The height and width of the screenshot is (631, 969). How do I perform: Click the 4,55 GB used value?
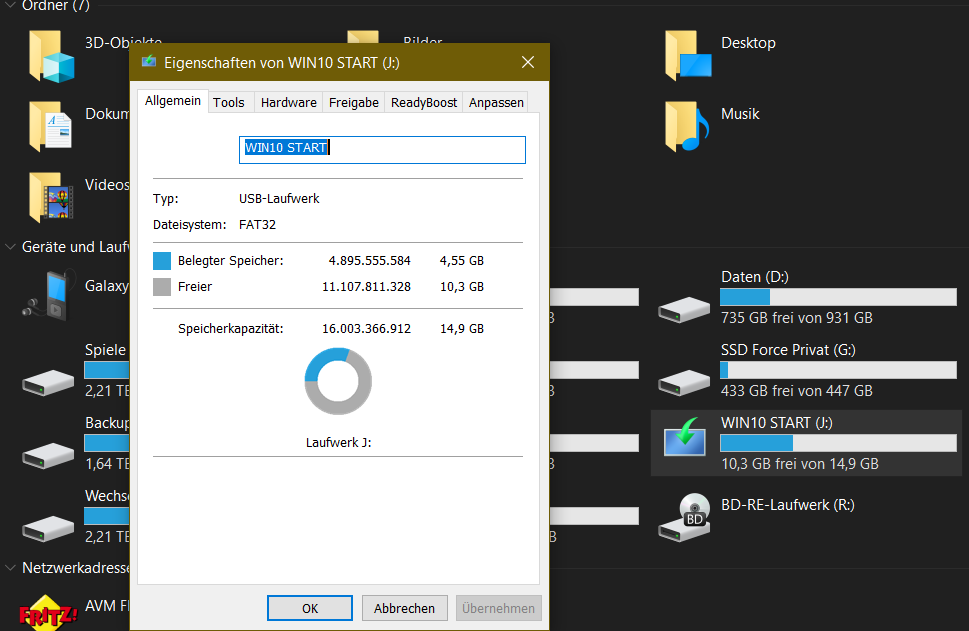[462, 261]
